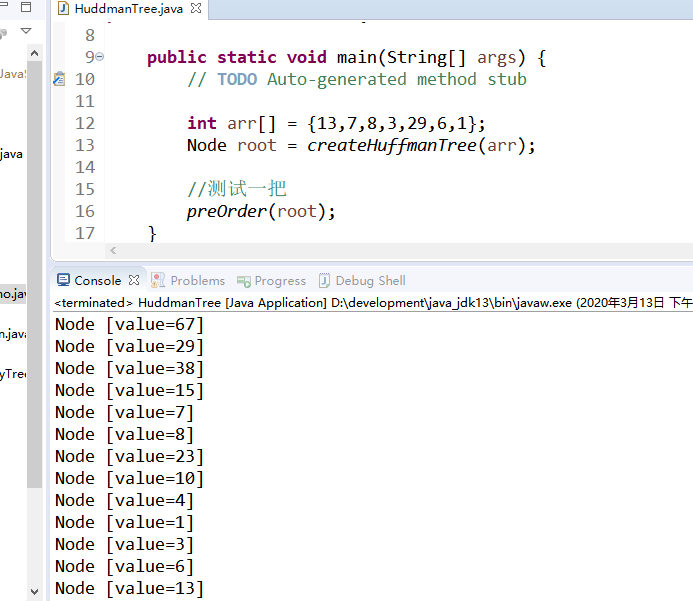Click the int keyword on line 12

tap(202, 123)
